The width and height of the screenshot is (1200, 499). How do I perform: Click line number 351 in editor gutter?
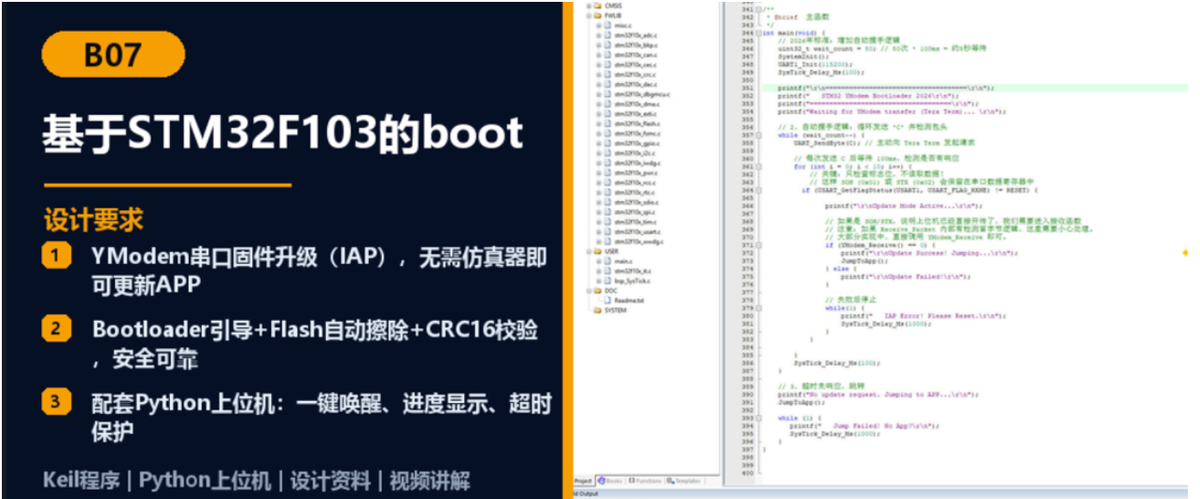pyautogui.click(x=746, y=88)
